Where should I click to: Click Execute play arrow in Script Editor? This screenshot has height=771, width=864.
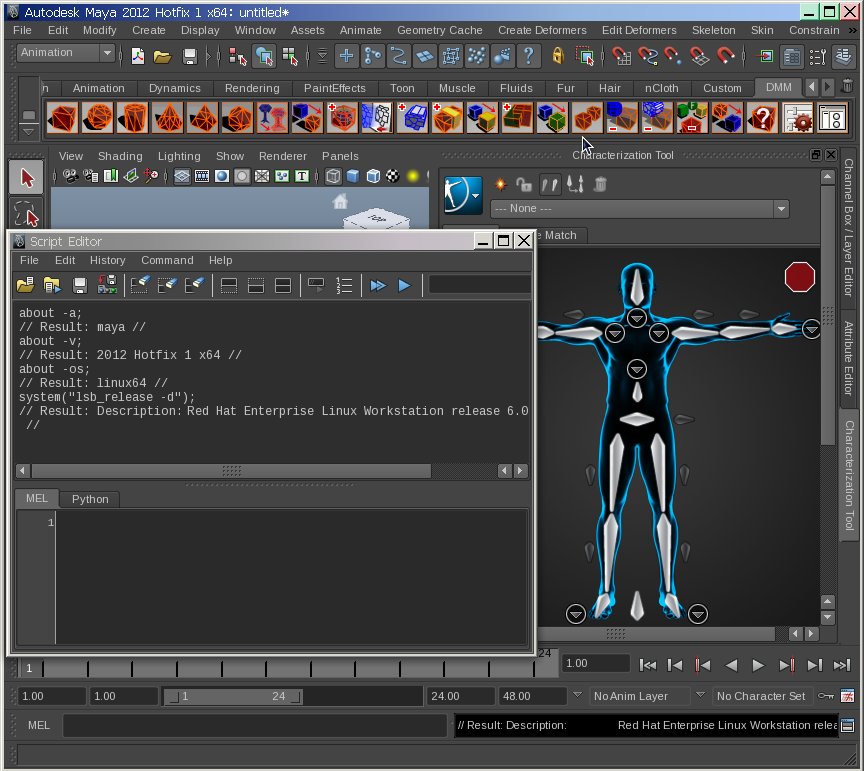(x=404, y=285)
